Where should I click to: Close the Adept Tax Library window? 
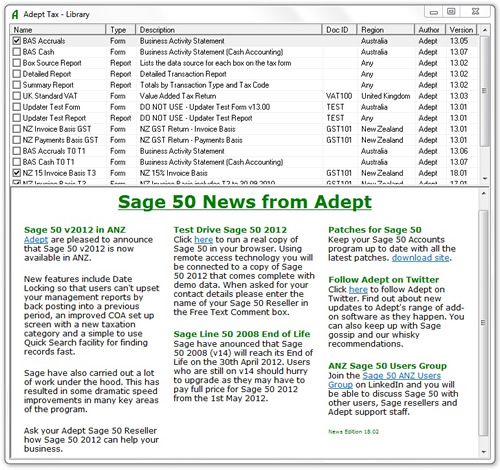[x=476, y=12]
